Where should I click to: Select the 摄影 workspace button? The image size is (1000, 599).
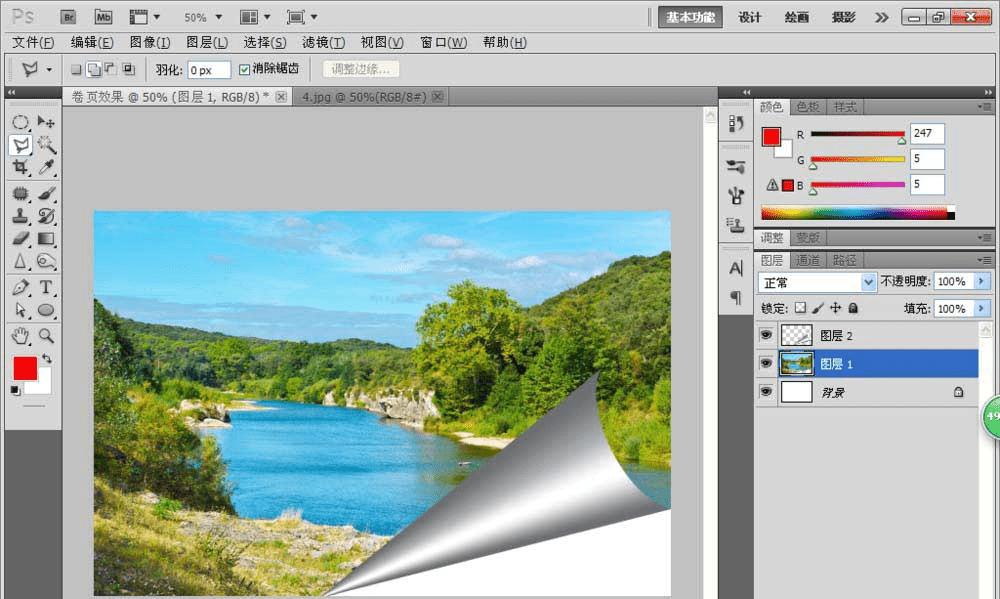843,17
